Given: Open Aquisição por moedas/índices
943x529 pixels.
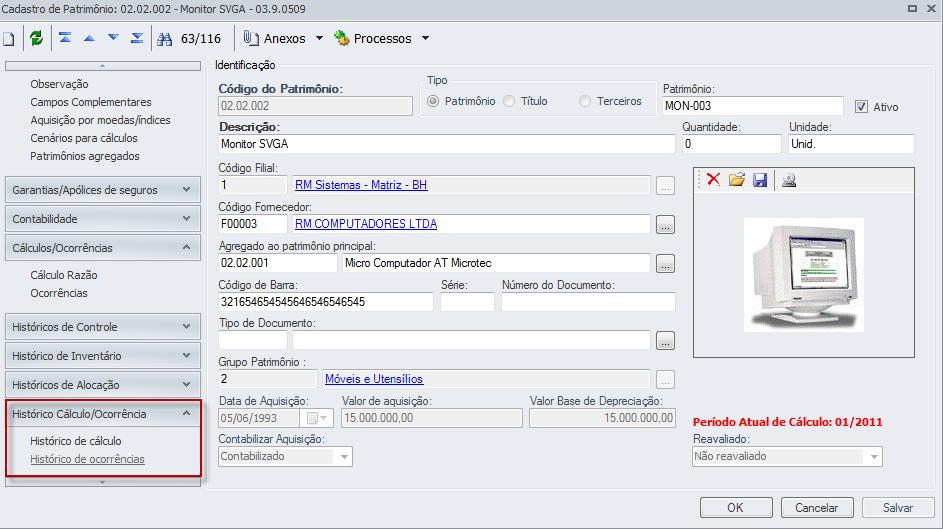Looking at the screenshot, I should 100,120.
